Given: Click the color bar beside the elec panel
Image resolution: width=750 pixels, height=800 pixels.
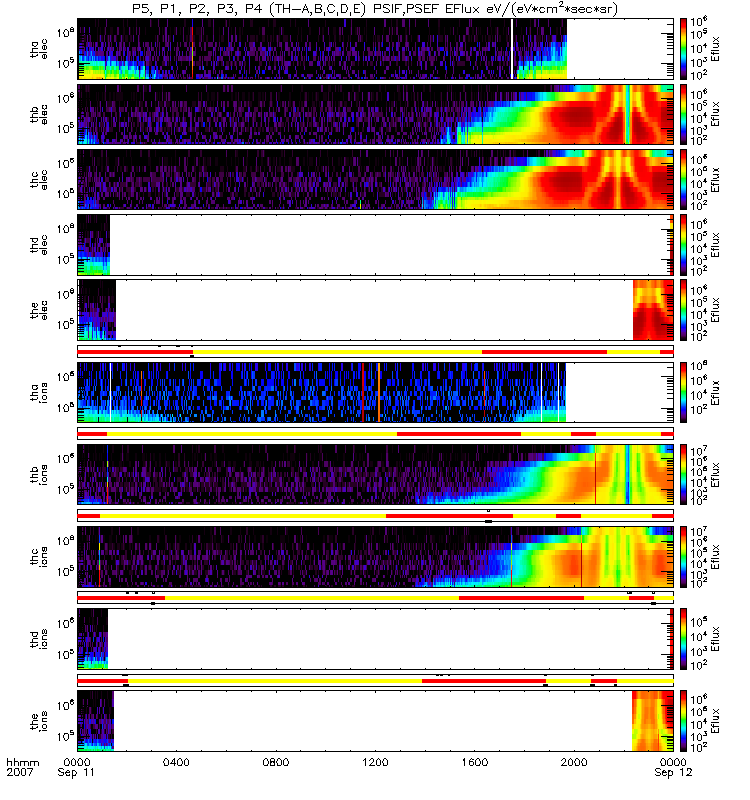Looking at the screenshot, I should click(x=684, y=310).
